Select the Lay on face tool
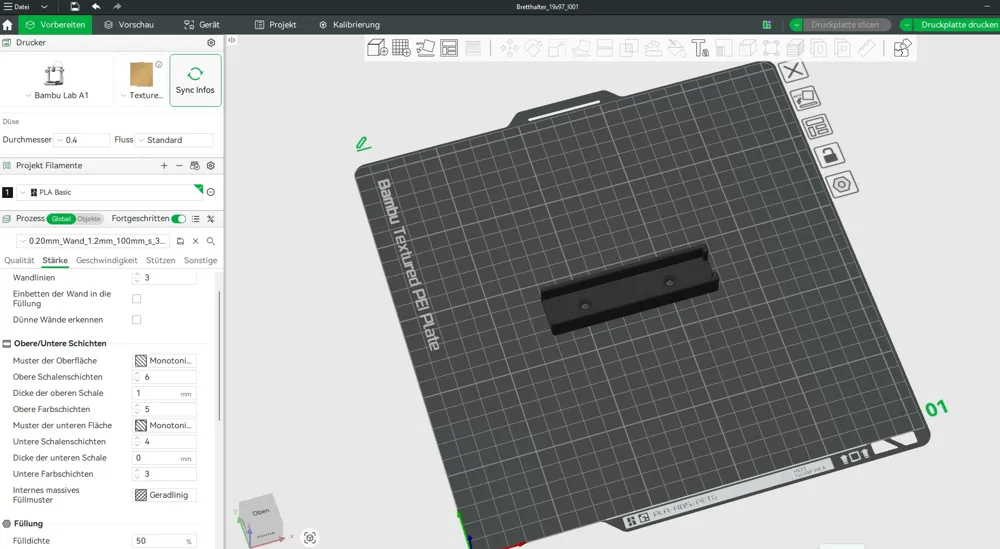Image resolution: width=1000 pixels, height=549 pixels. [581, 48]
